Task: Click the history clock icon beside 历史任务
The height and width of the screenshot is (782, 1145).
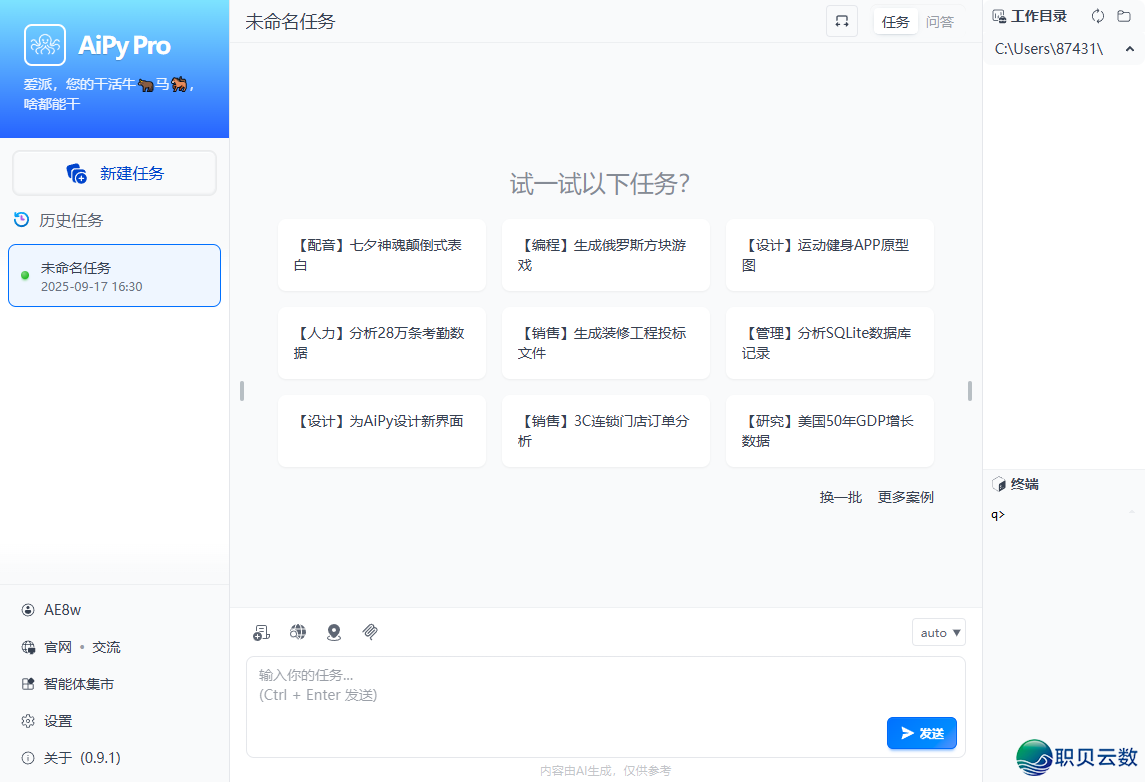Action: point(21,219)
